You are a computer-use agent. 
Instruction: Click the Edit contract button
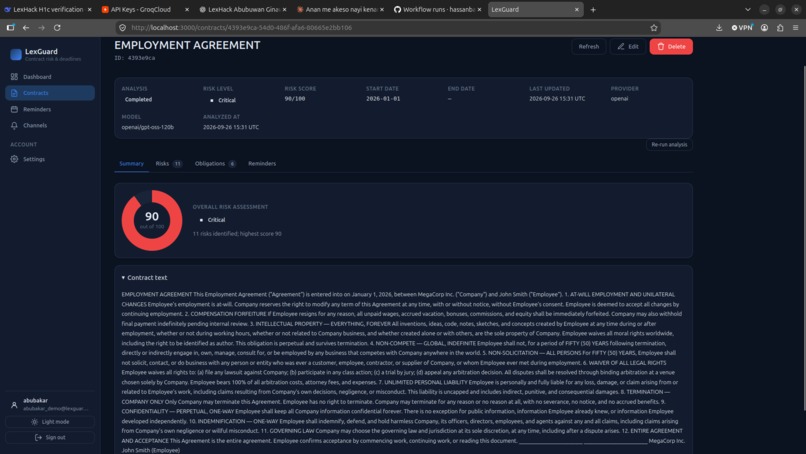628,47
